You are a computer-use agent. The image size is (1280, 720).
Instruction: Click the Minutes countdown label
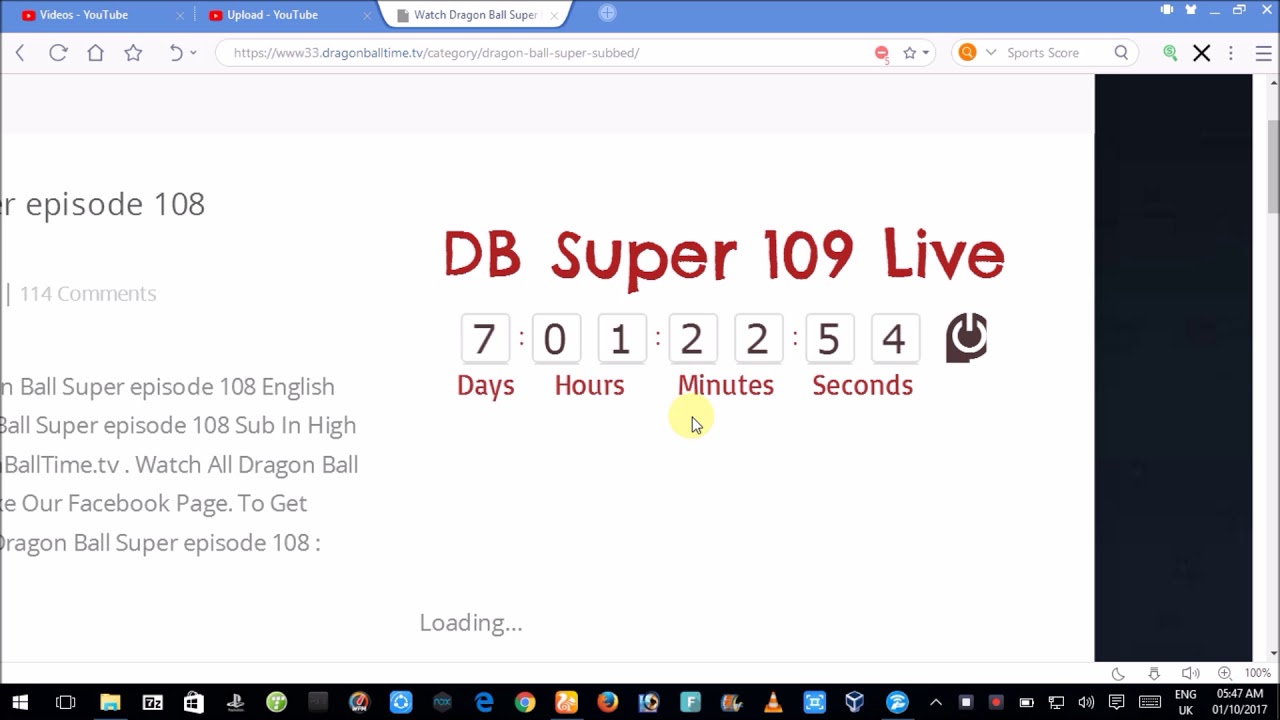point(725,385)
